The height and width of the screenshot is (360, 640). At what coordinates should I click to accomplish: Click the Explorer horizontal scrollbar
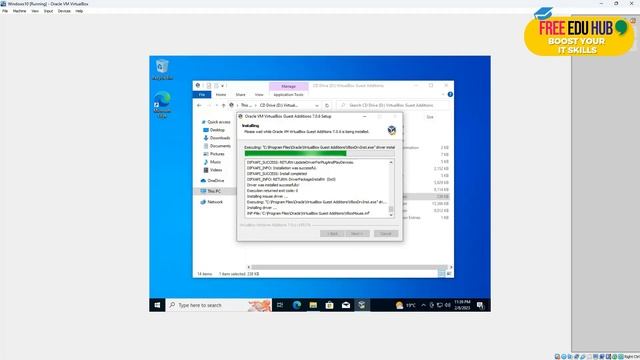pos(349,267)
